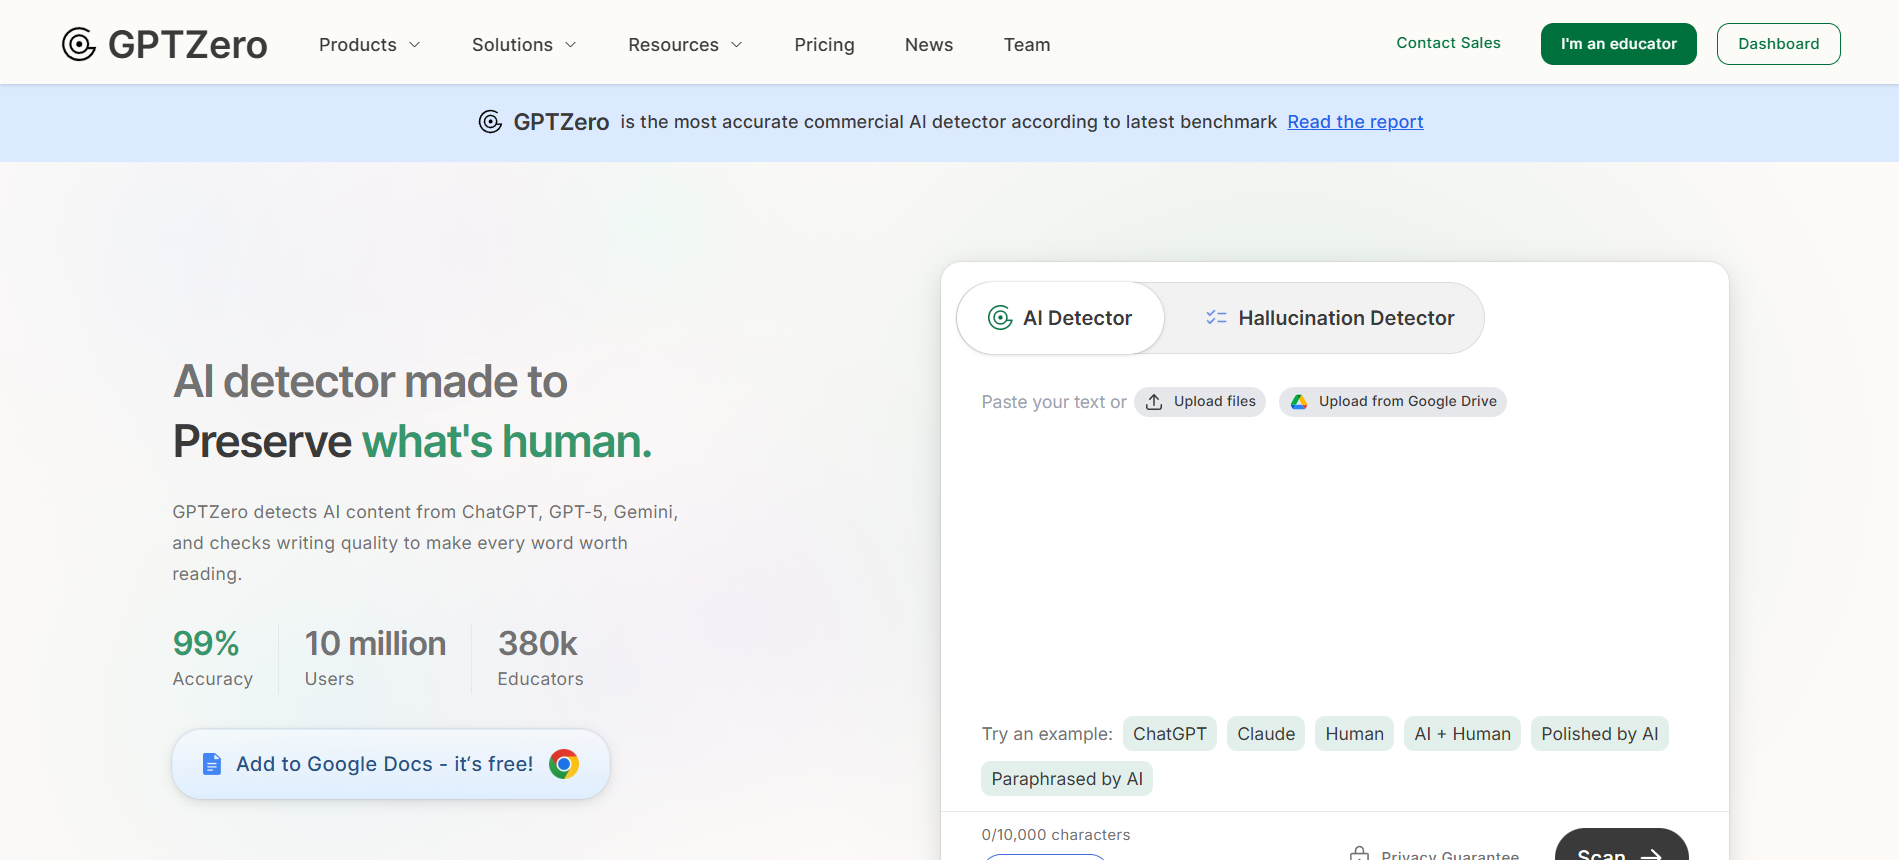Switch to the AI Detector tab
Image resolution: width=1899 pixels, height=860 pixels.
click(1061, 318)
